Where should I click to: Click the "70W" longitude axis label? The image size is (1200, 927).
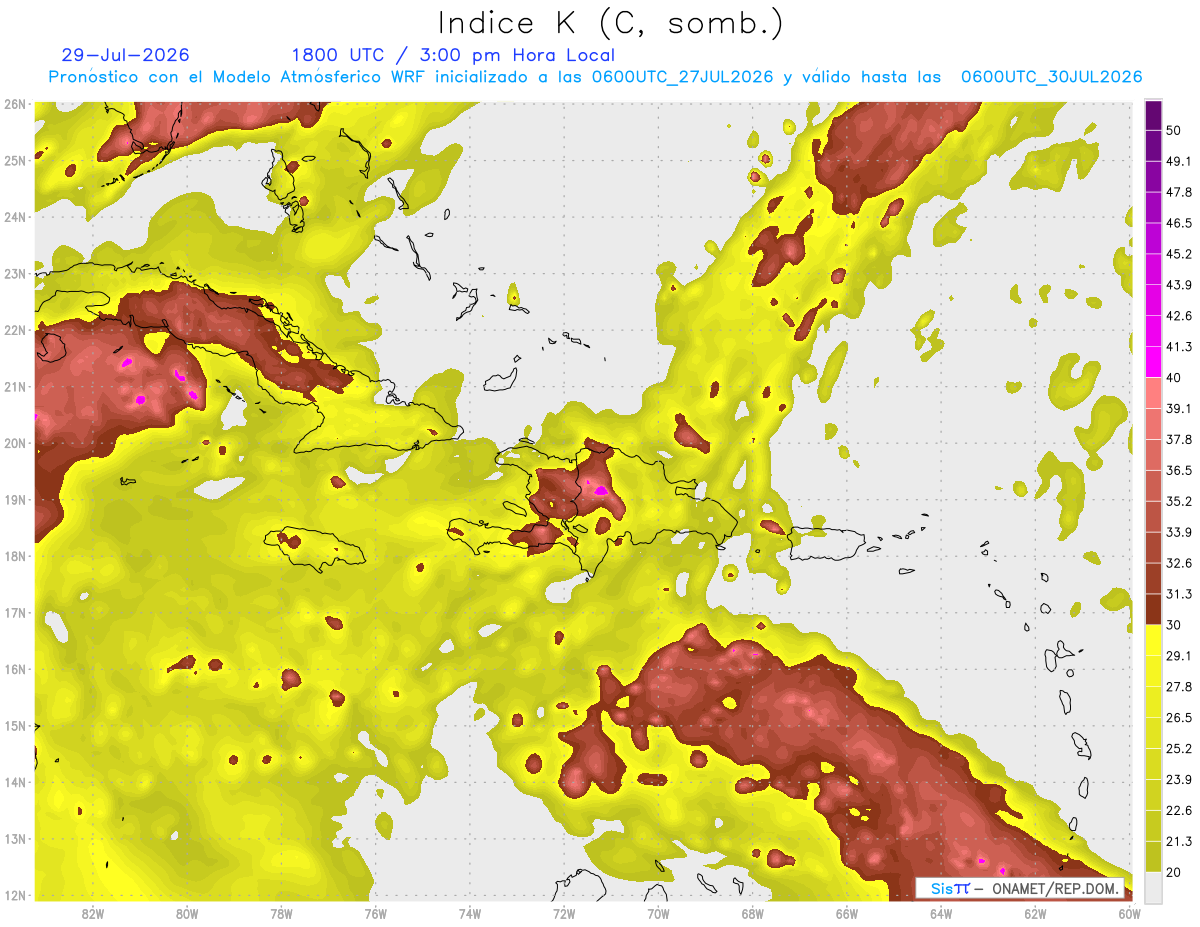tap(658, 914)
